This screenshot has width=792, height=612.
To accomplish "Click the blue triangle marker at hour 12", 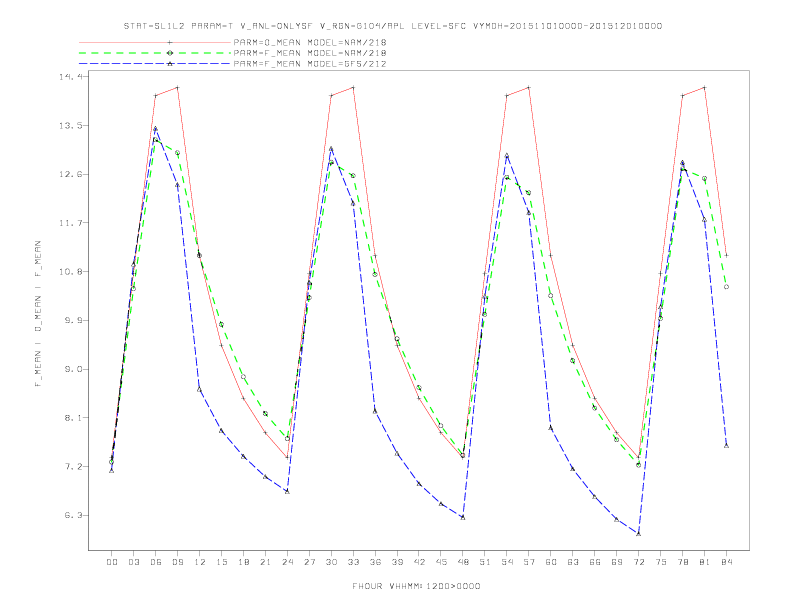I will click(200, 389).
